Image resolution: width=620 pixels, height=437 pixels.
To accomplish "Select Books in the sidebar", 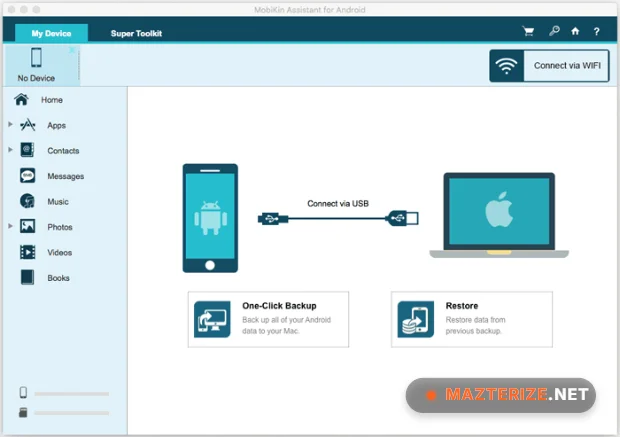I will [x=58, y=278].
